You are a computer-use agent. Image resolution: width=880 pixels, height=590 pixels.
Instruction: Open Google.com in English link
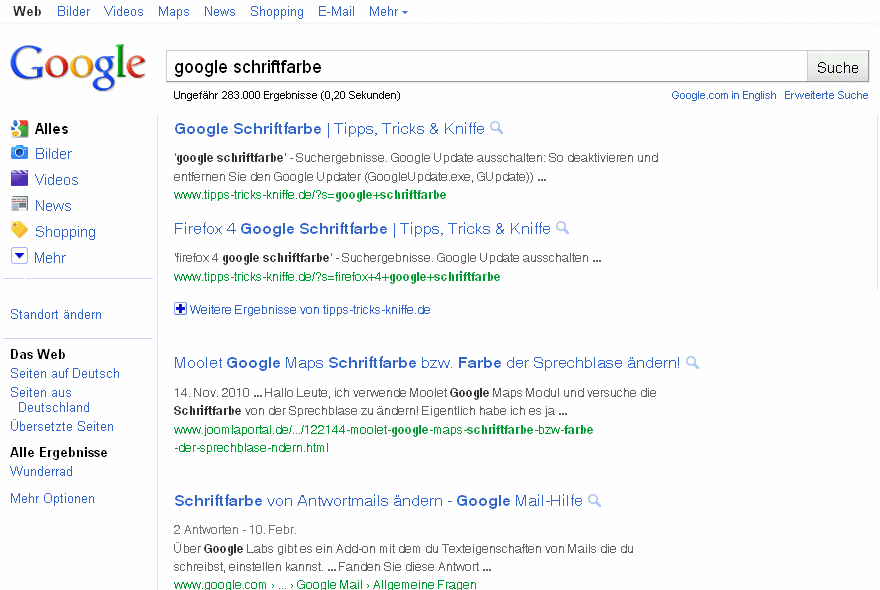pyautogui.click(x=723, y=95)
